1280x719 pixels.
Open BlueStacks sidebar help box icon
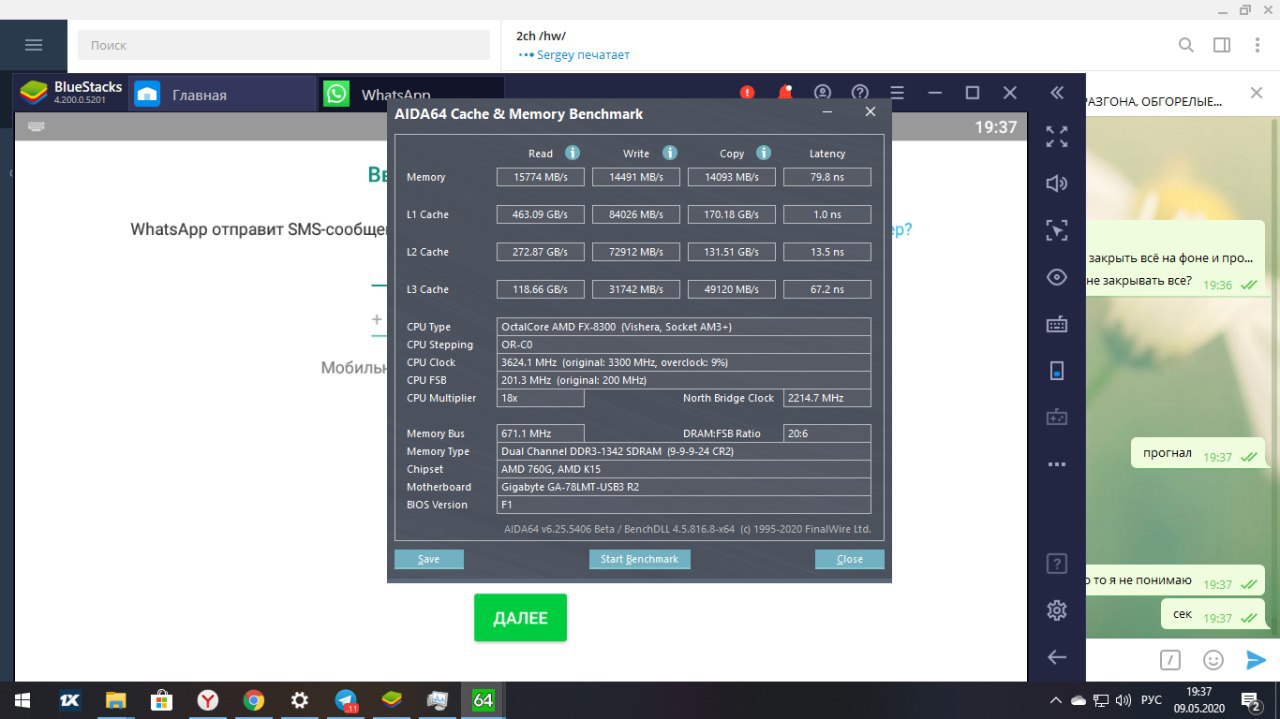coord(1057,563)
